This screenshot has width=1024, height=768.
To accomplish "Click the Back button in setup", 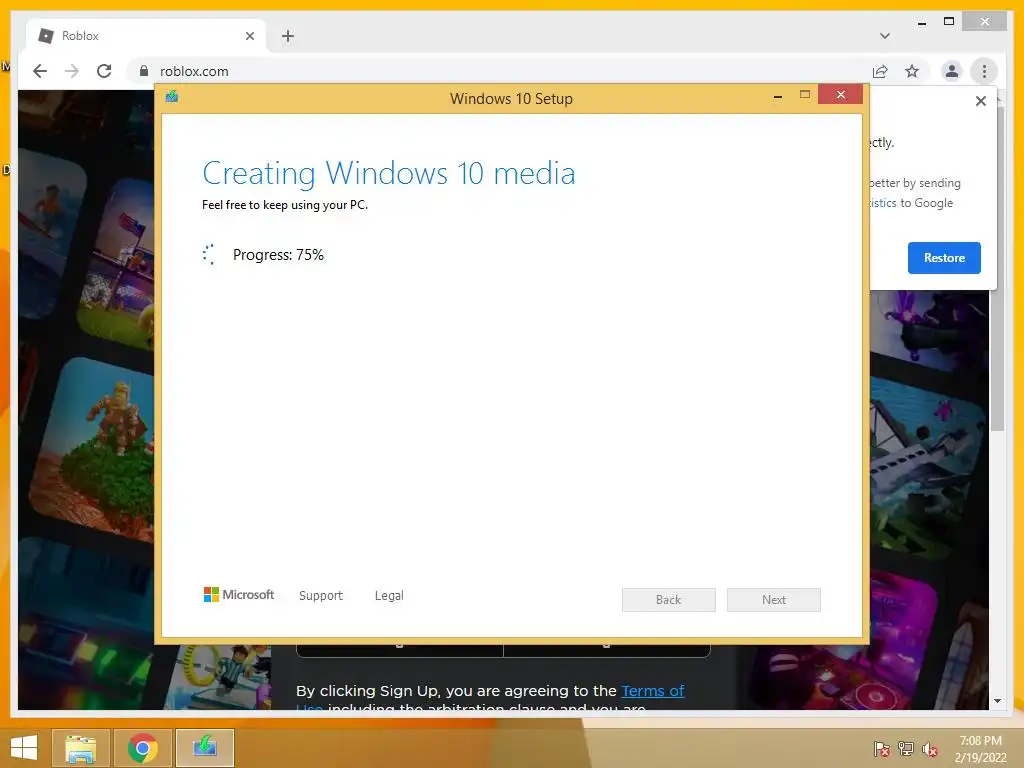I will (x=669, y=600).
